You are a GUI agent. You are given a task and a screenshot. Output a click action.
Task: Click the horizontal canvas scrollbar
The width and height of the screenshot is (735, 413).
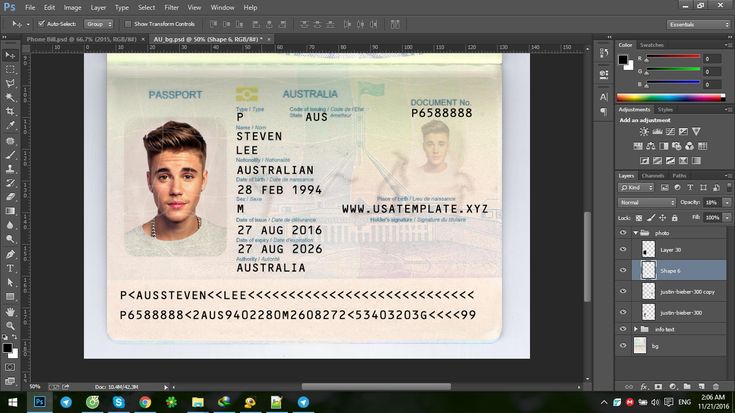point(376,387)
